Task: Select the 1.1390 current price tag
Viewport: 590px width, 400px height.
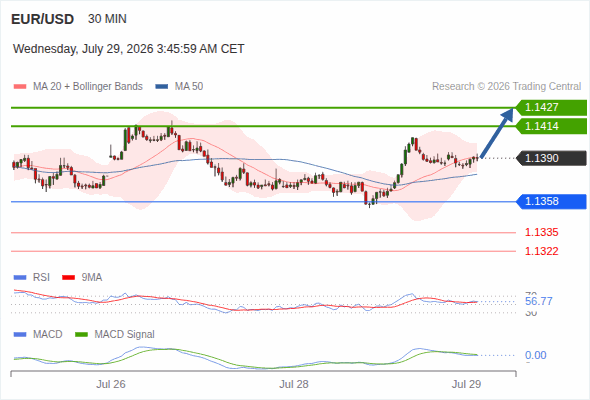Action: tap(551, 158)
